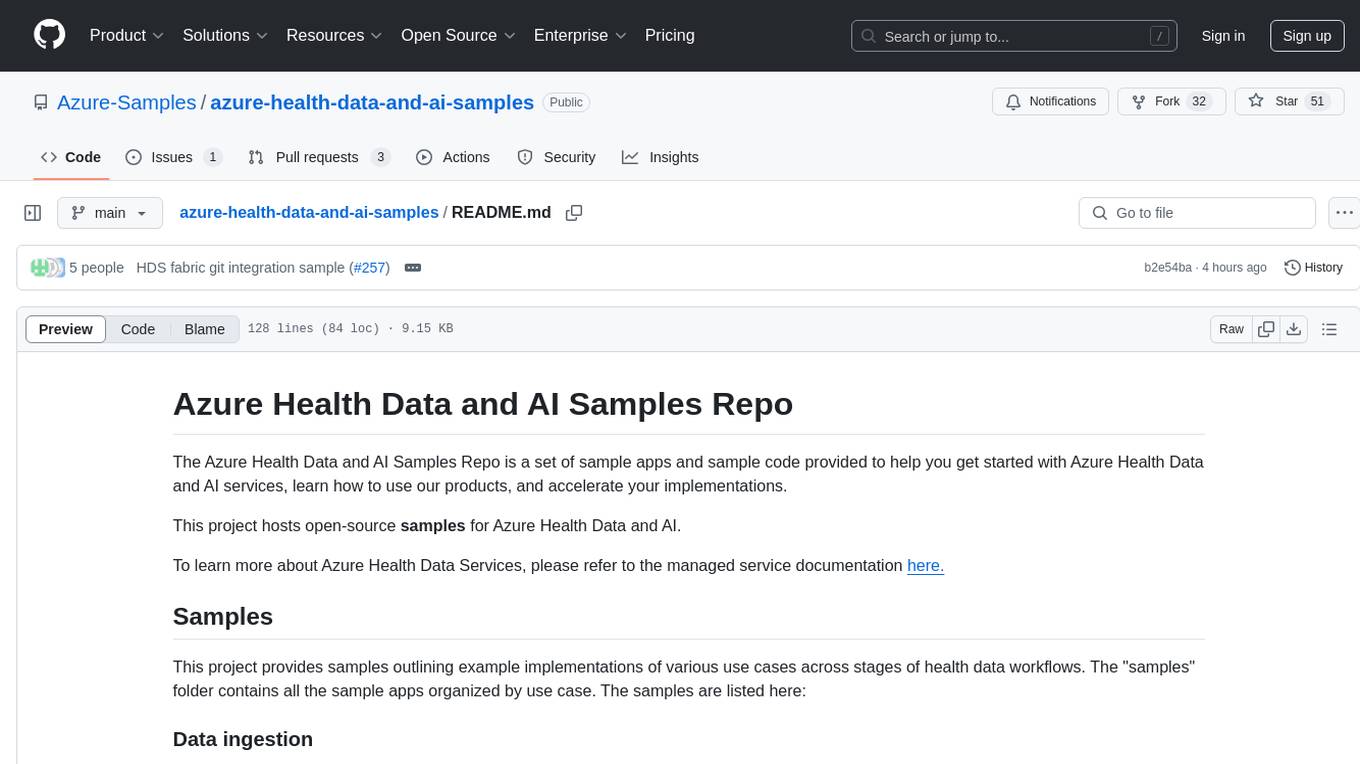Click the Pull requests count badge 3

(x=380, y=157)
